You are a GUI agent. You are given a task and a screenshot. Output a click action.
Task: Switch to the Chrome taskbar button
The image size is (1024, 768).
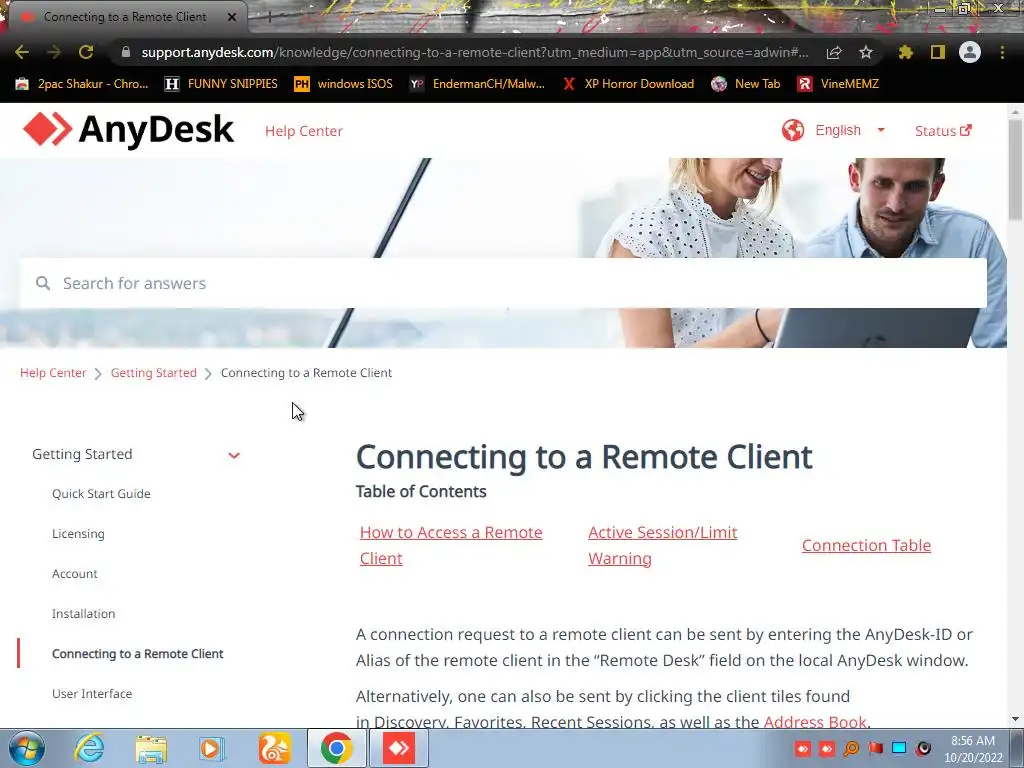[336, 748]
